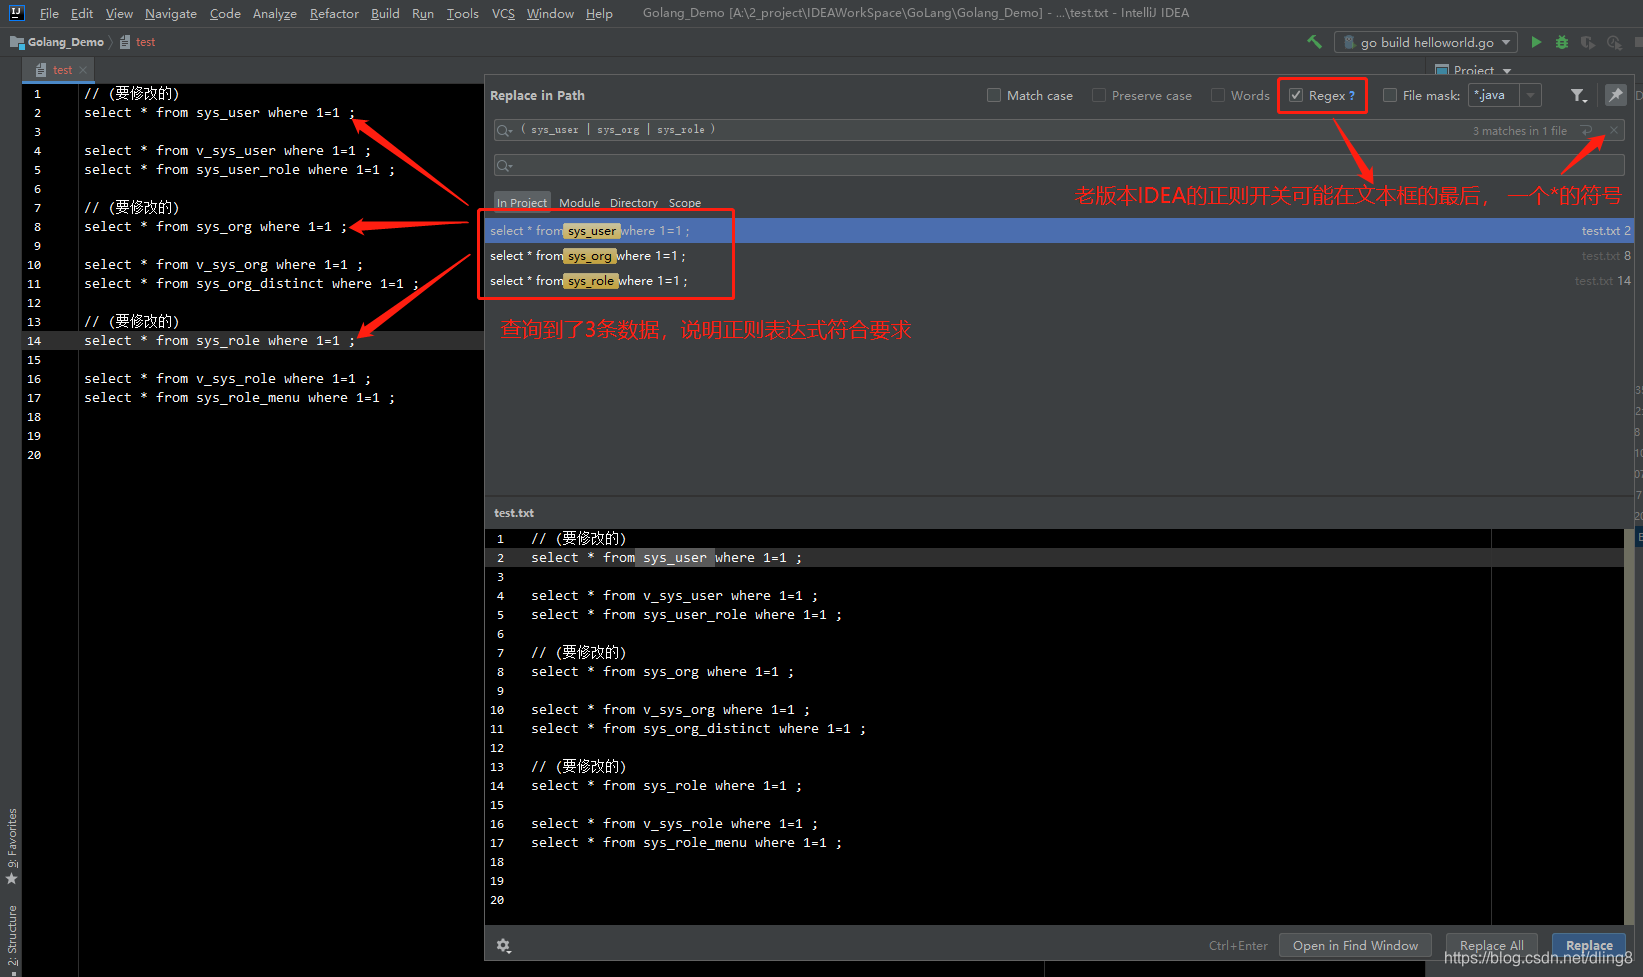Image resolution: width=1643 pixels, height=977 pixels.
Task: Click the green Build hammer icon
Action: (x=1314, y=42)
